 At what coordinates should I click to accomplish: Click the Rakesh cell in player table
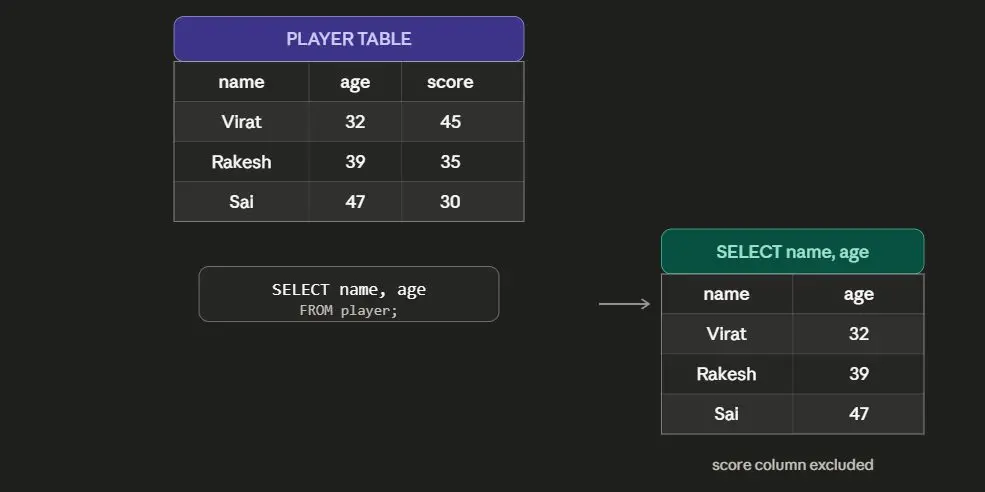241,161
